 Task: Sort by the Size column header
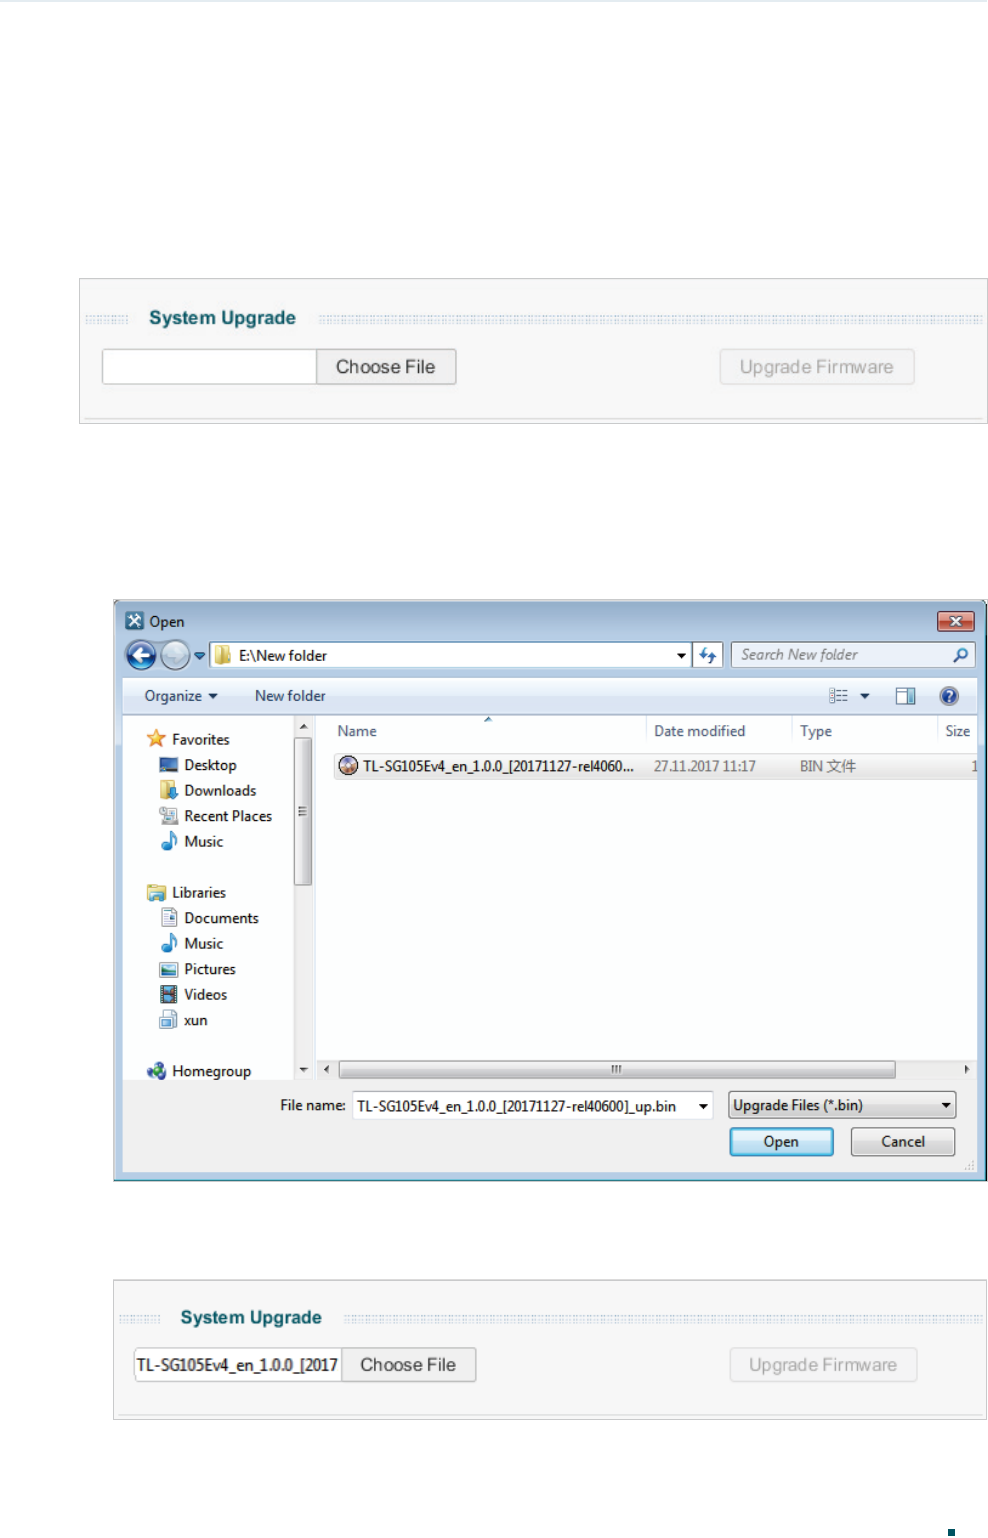(x=958, y=732)
